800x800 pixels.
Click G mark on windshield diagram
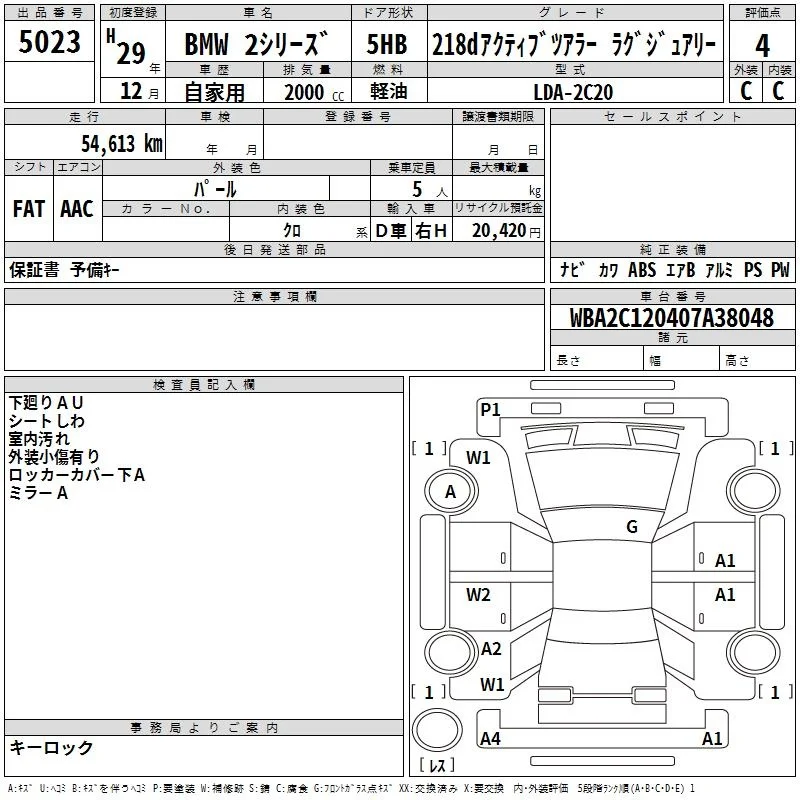[632, 526]
